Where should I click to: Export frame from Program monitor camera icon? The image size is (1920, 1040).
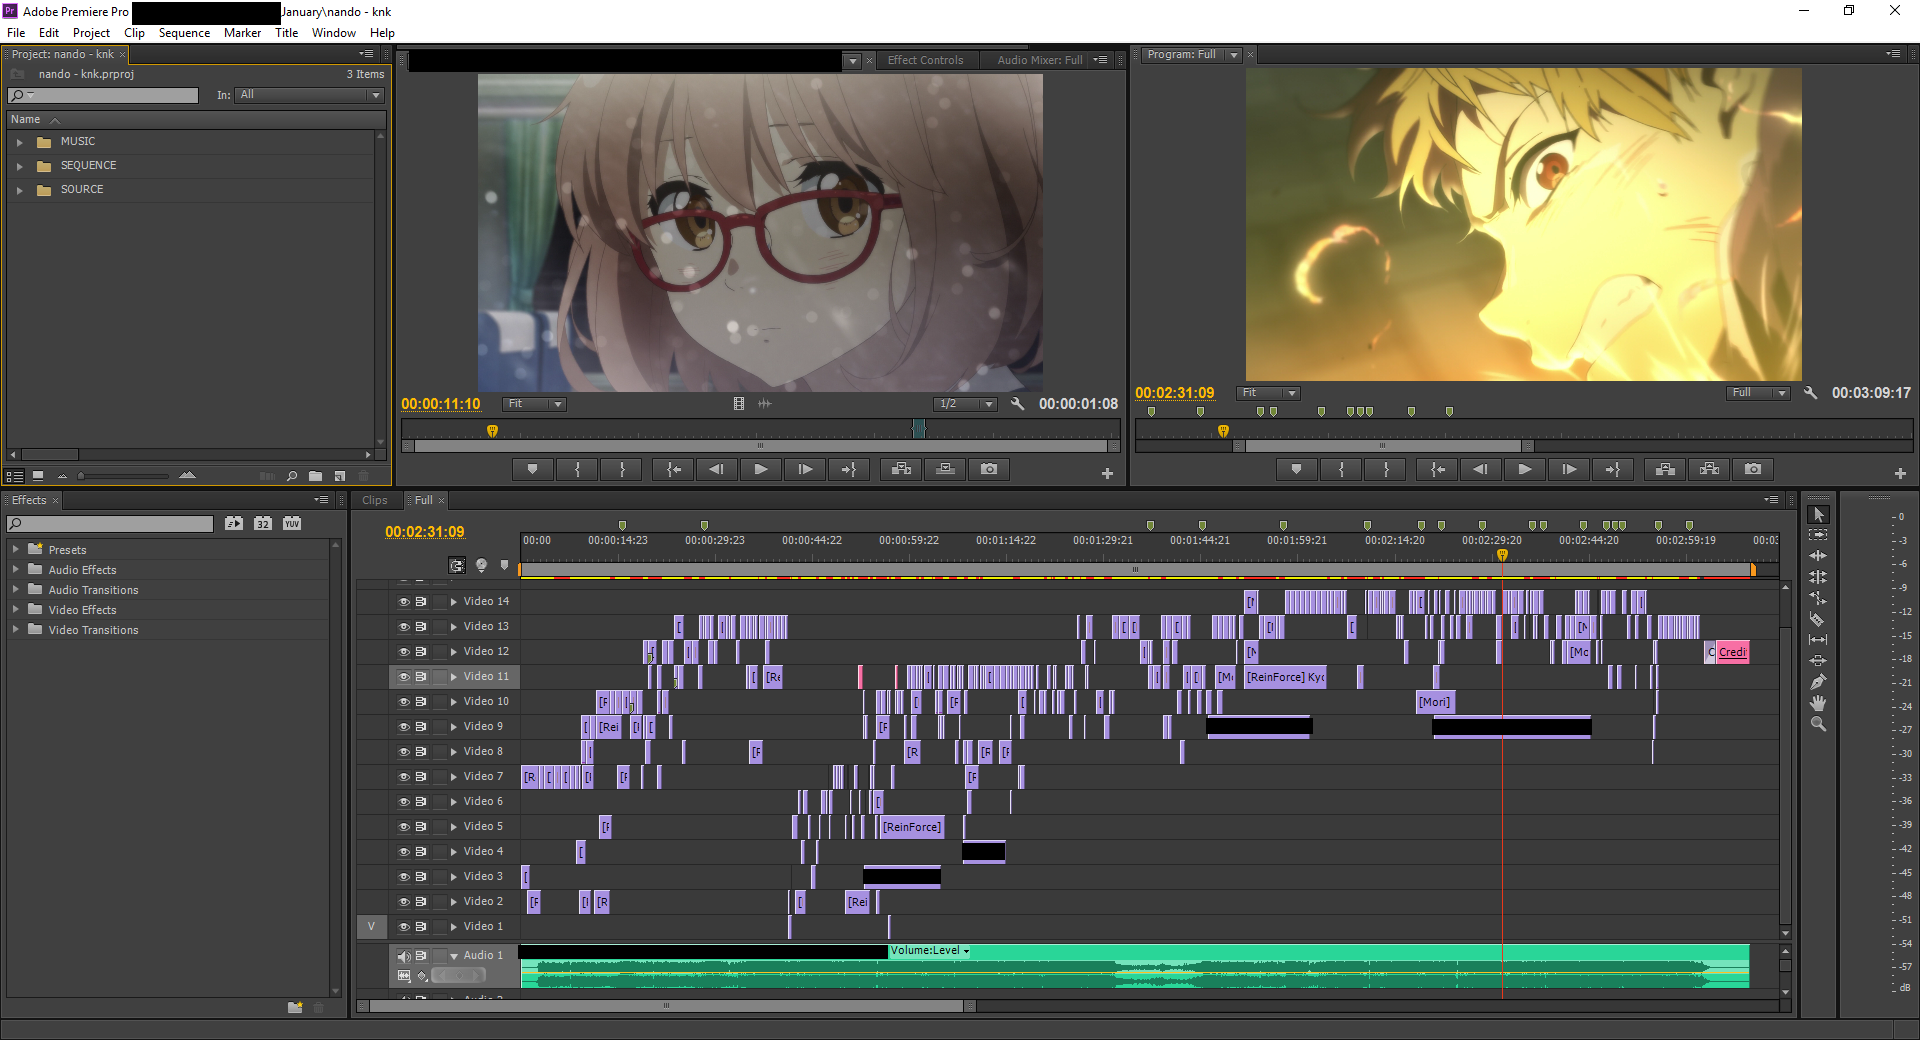point(1753,469)
